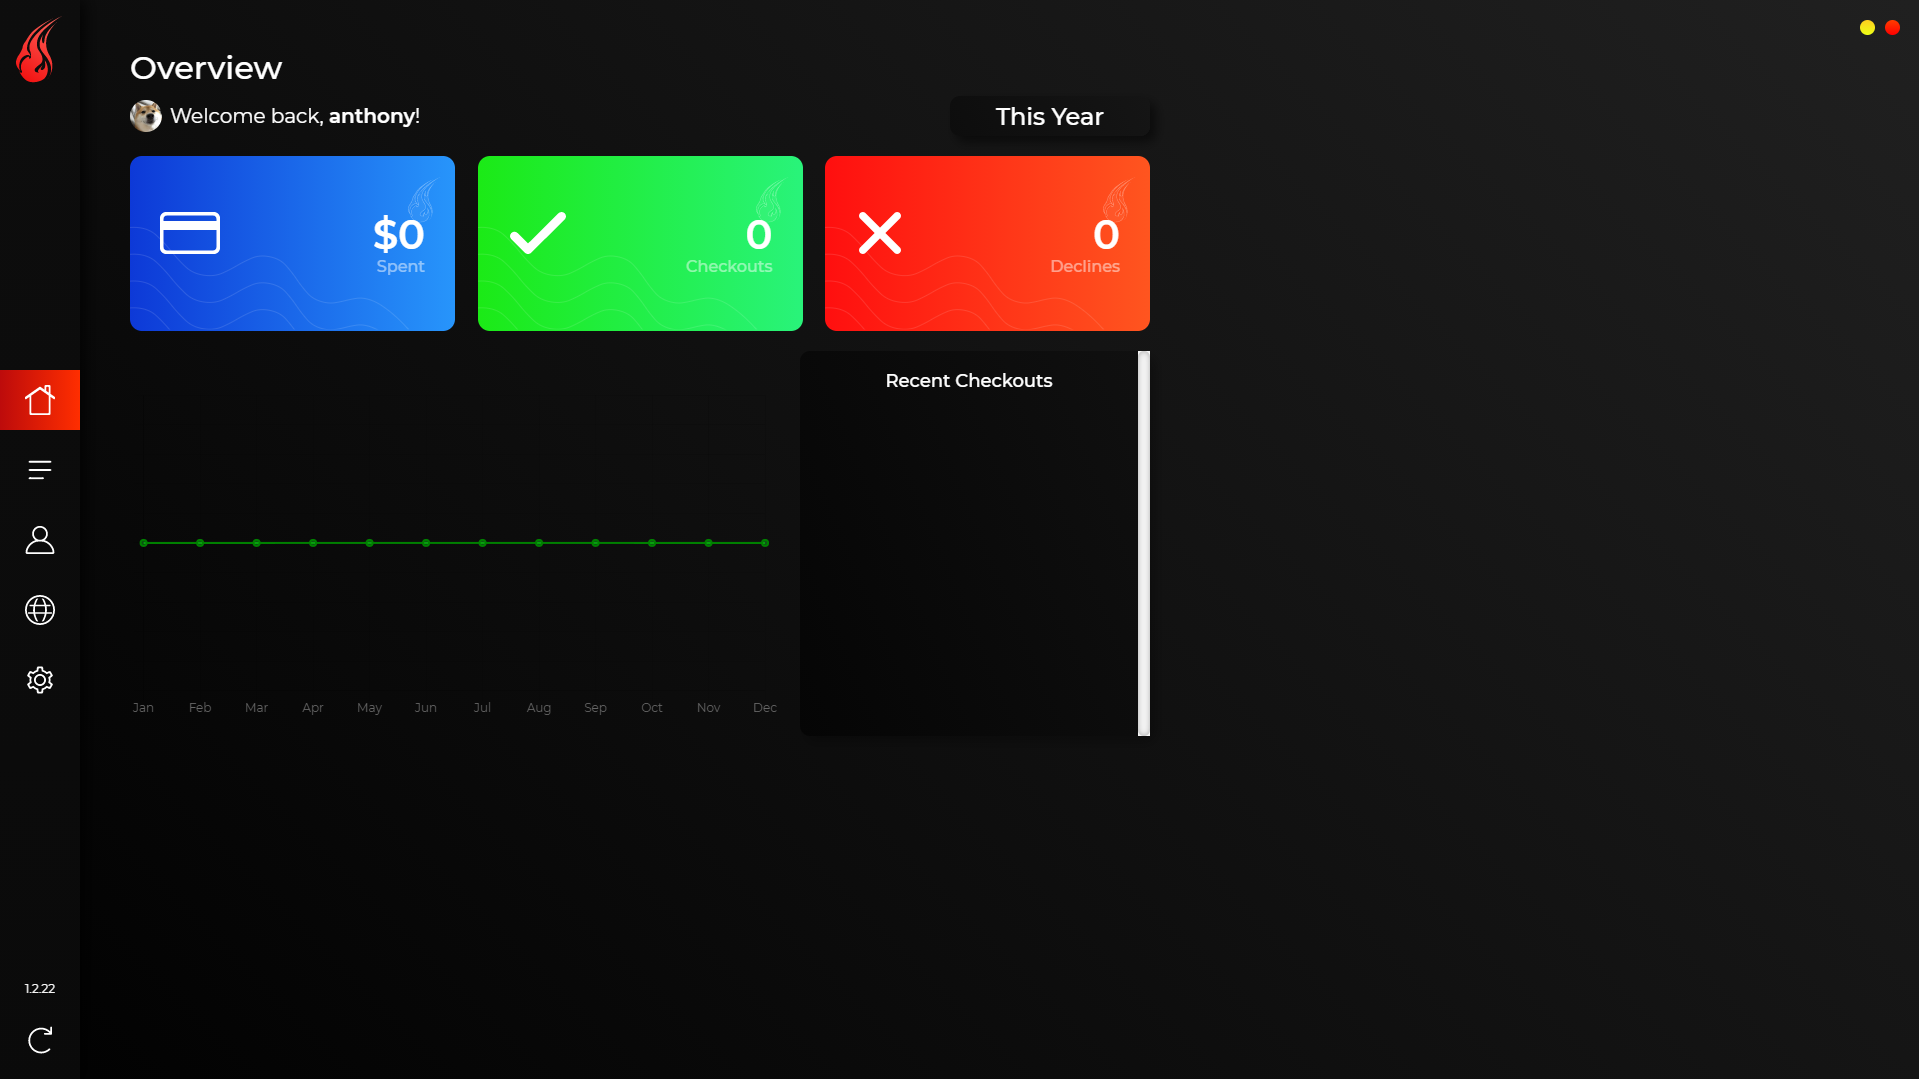Click the checkmark icon on Checkouts card
Image resolution: width=1919 pixels, height=1079 pixels.
tap(538, 233)
